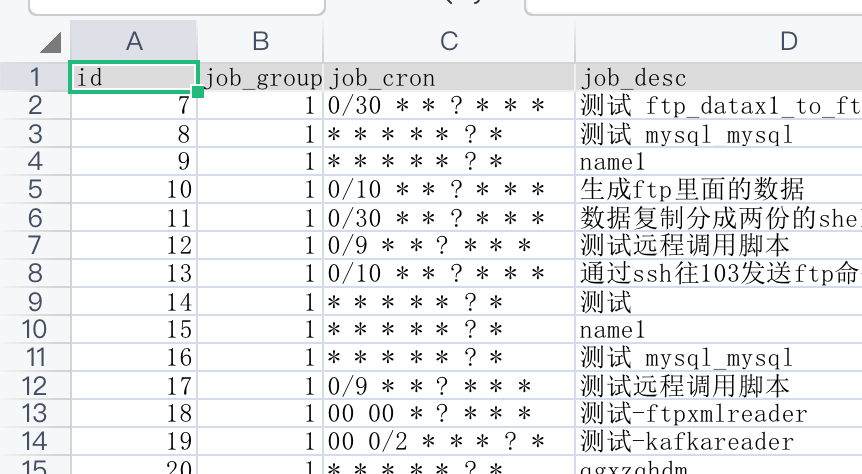Click job_cron cell '0/9 * * ? * * *' in row 7
This screenshot has width=862, height=474.
click(449, 245)
